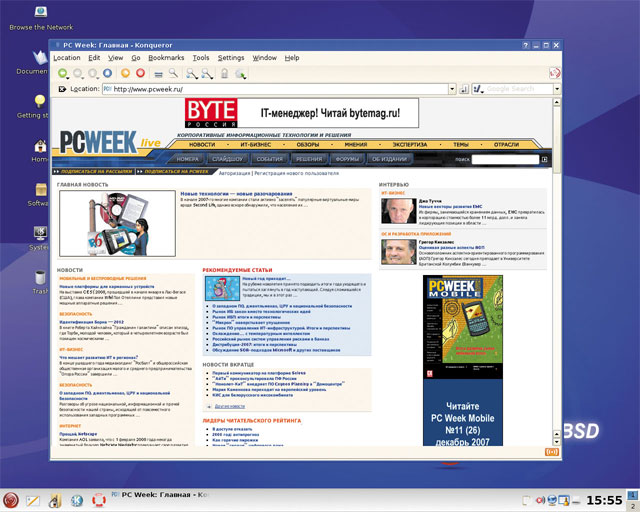Click the volume icon in the system tray
640x512 pixels.
point(540,500)
